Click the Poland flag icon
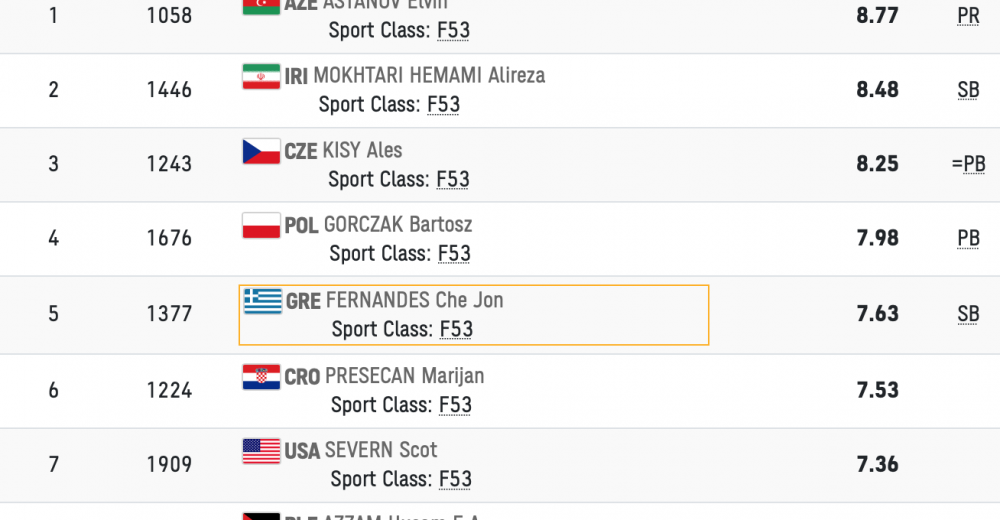Image resolution: width=1000 pixels, height=520 pixels. [261, 225]
